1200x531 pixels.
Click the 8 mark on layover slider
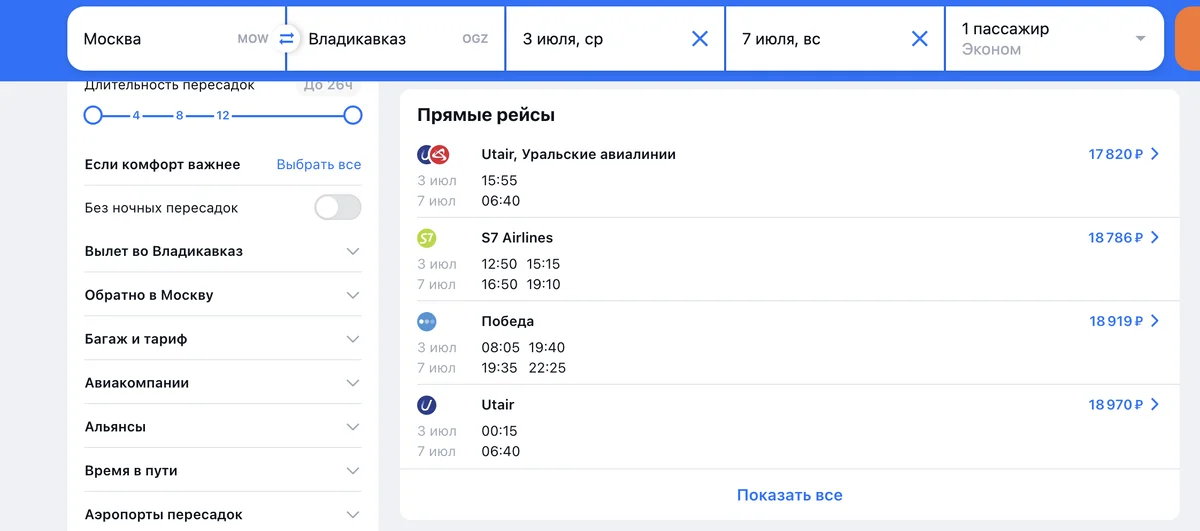click(180, 116)
